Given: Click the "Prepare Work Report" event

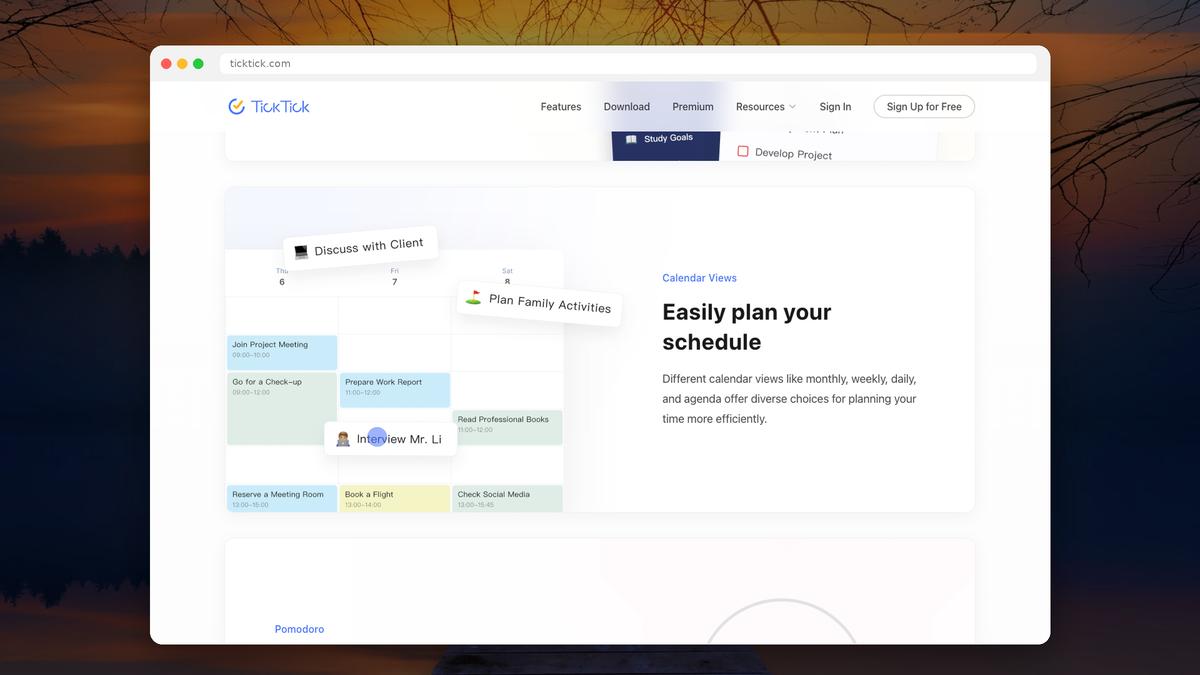Looking at the screenshot, I should [x=394, y=390].
